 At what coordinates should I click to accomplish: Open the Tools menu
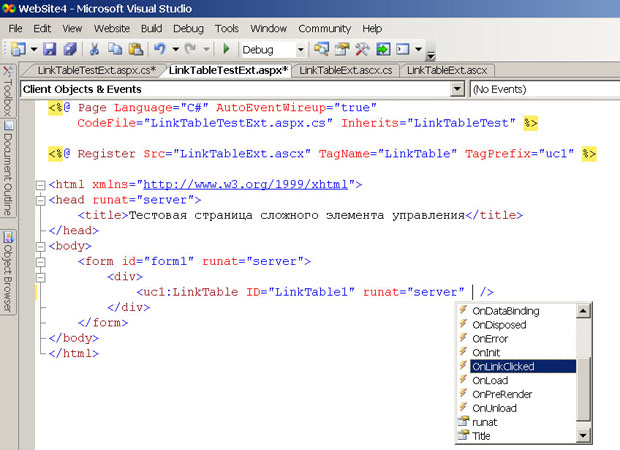tap(227, 28)
